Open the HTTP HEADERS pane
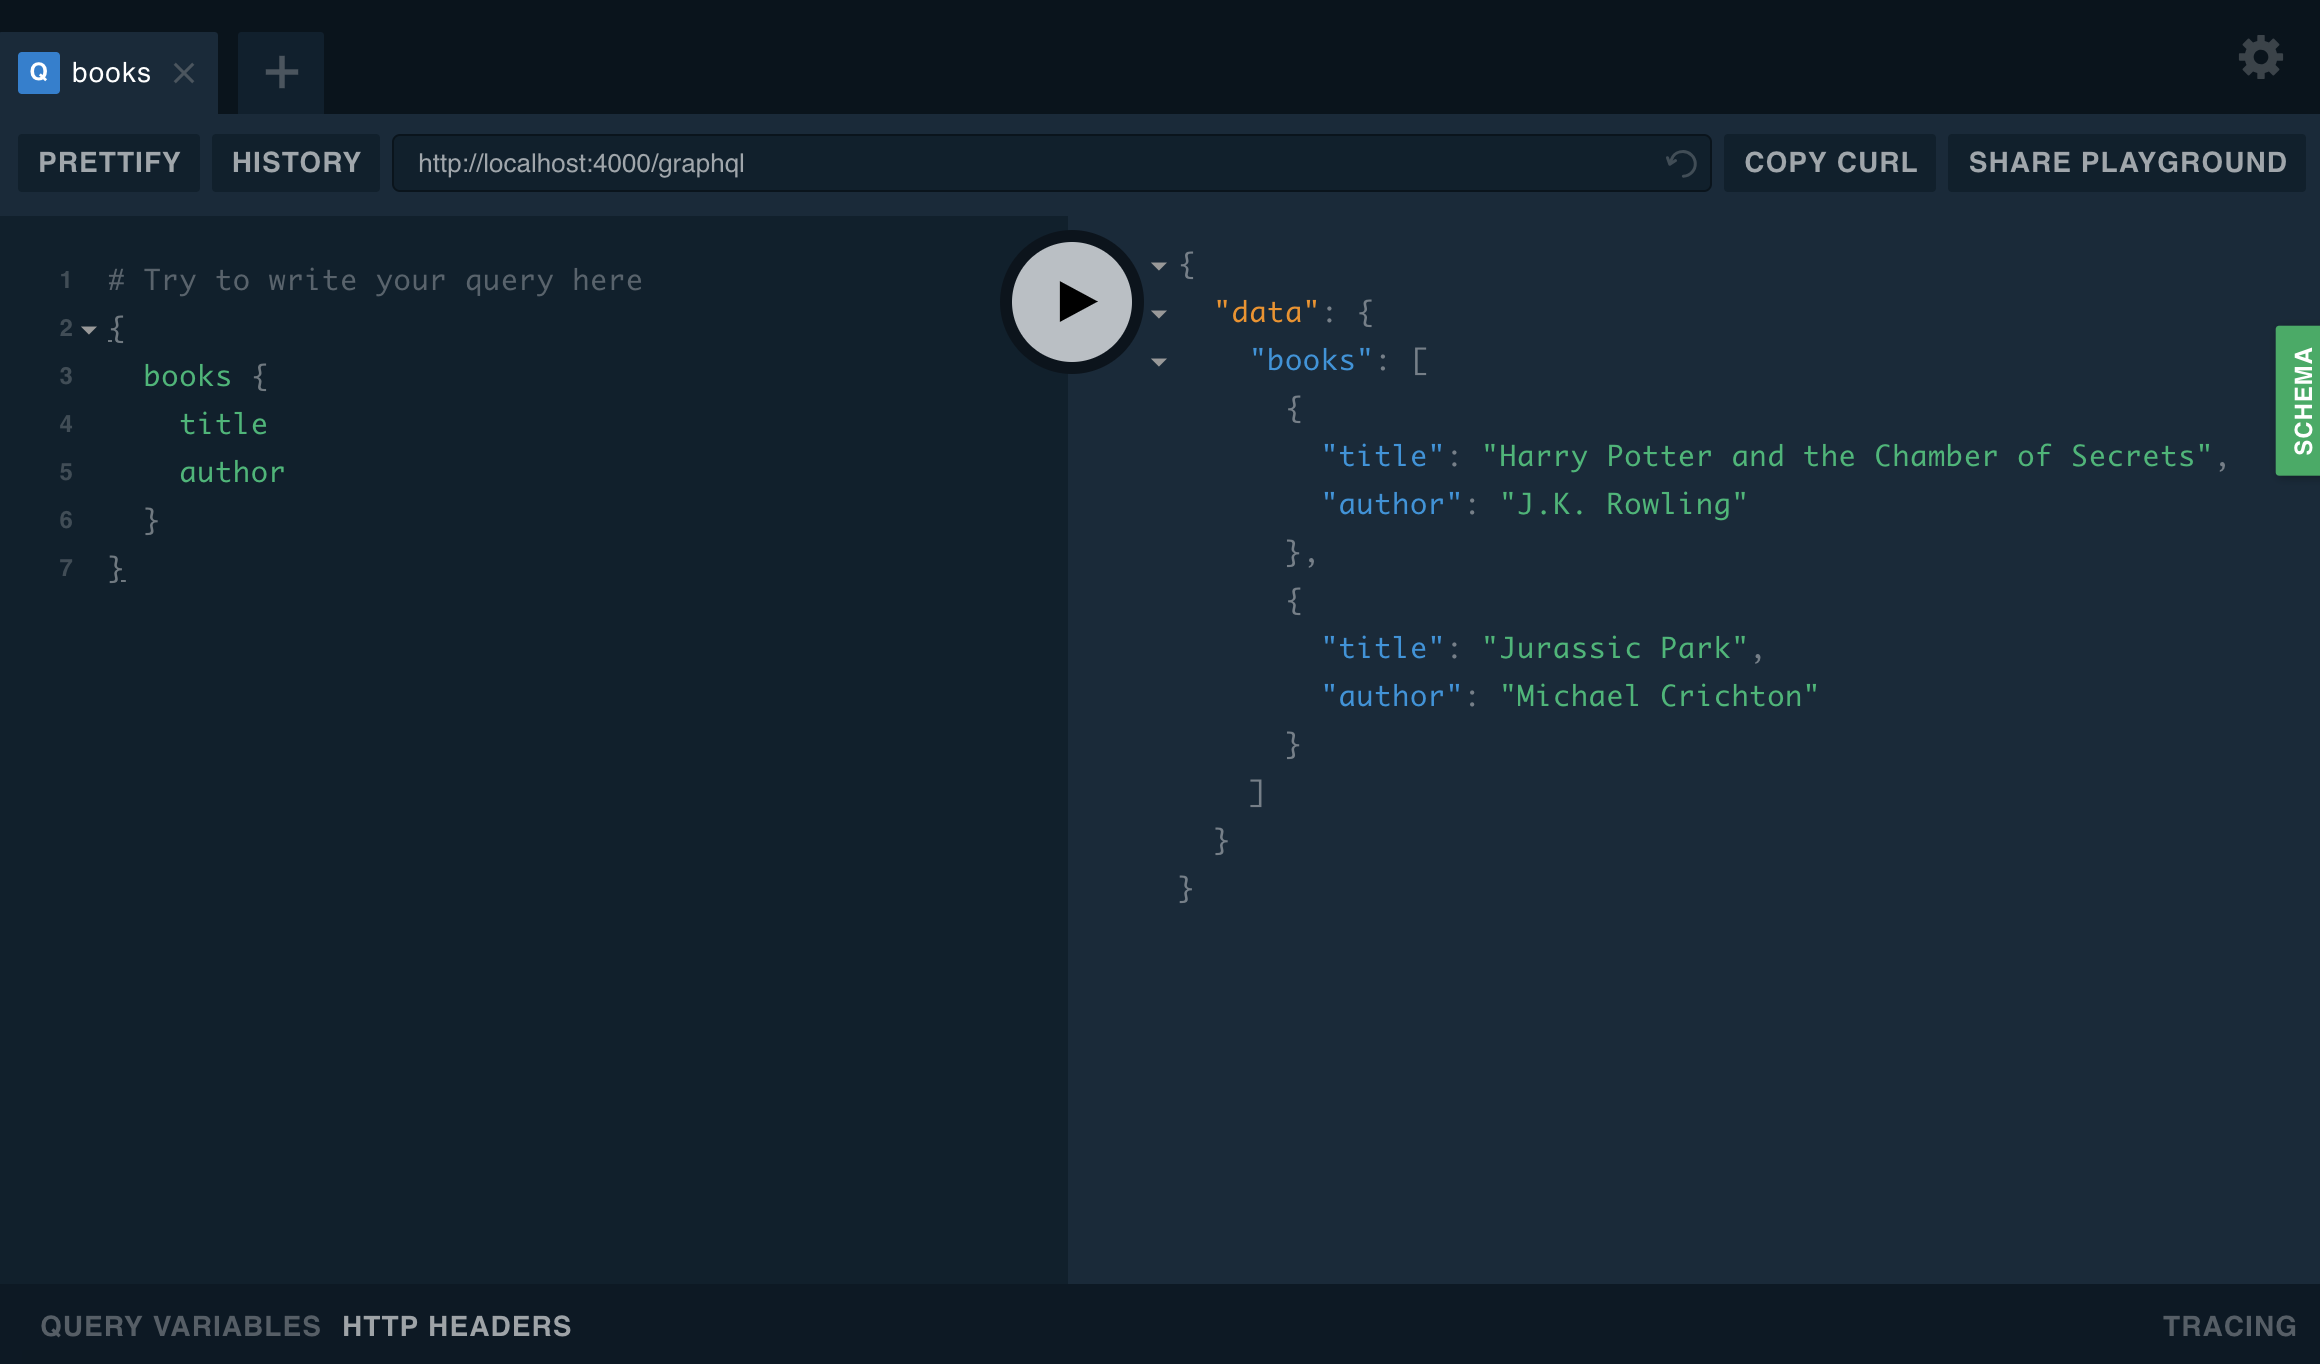The image size is (2320, 1364). tap(457, 1326)
